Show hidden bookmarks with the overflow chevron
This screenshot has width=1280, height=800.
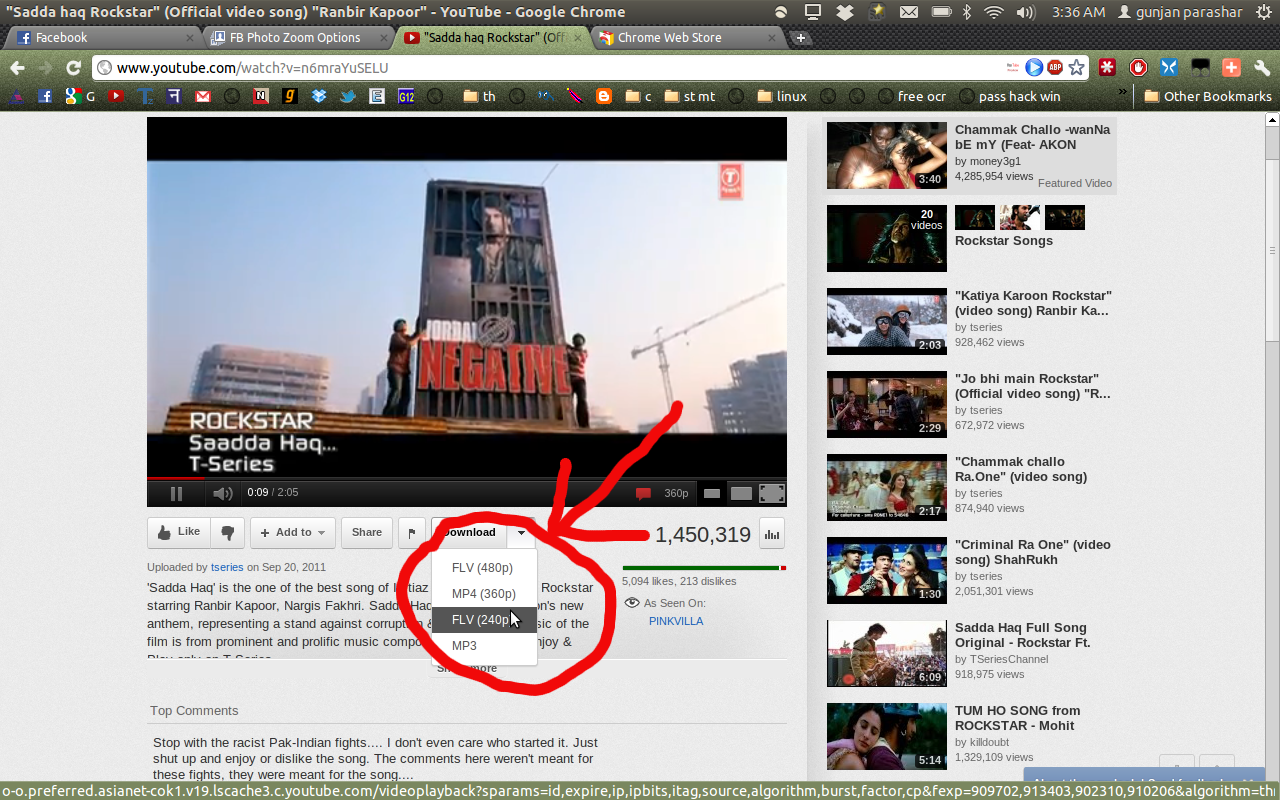pyautogui.click(x=1122, y=93)
